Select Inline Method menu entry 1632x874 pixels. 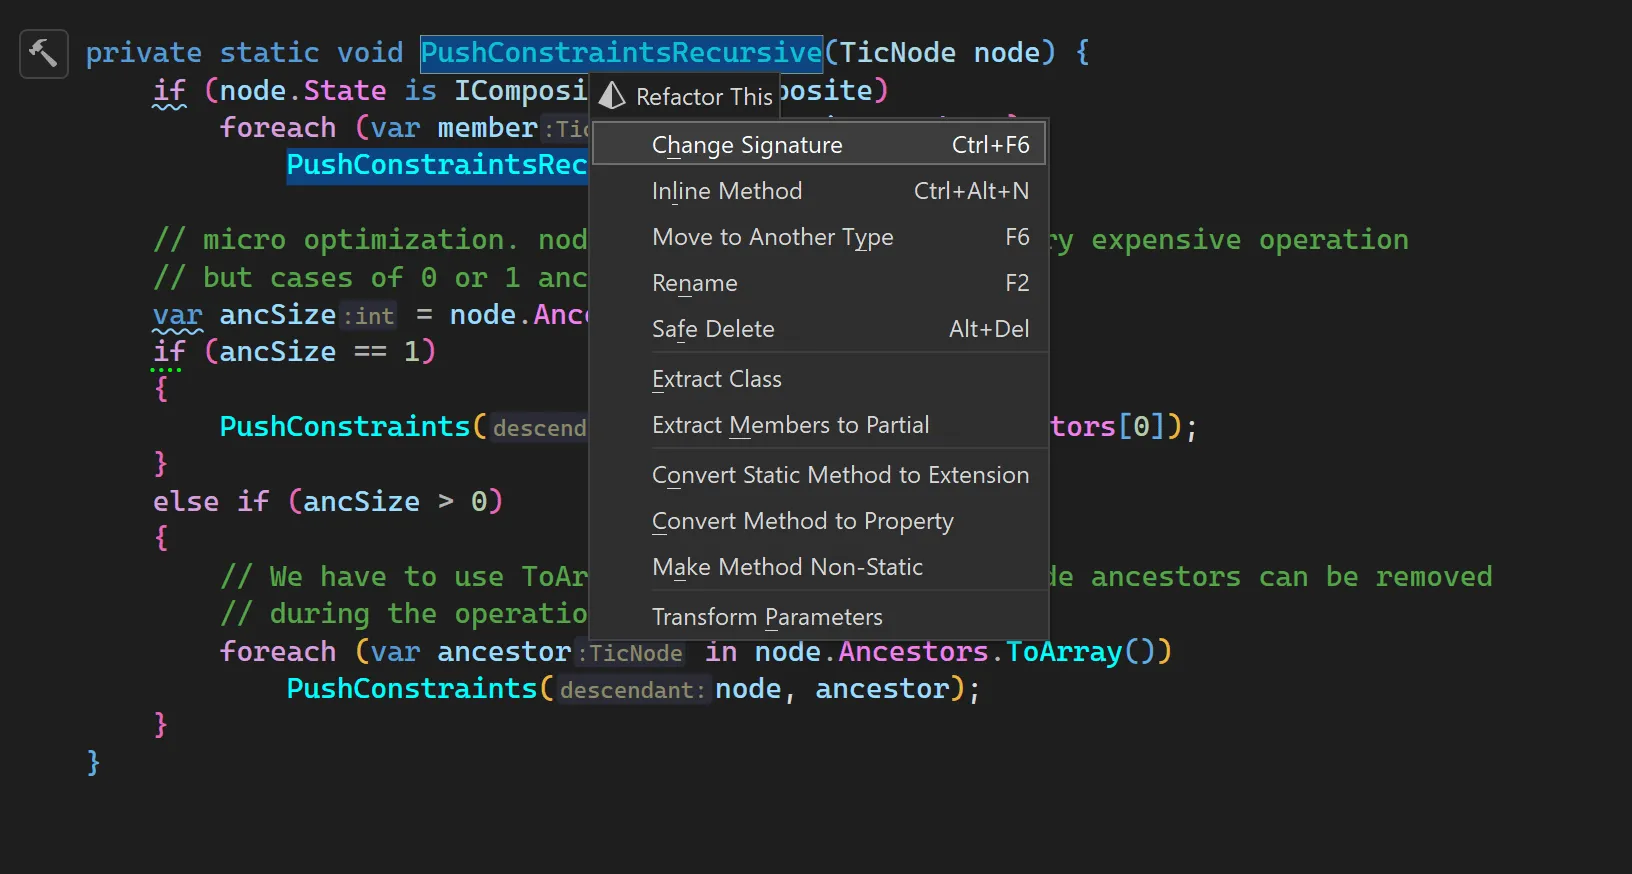[819, 190]
